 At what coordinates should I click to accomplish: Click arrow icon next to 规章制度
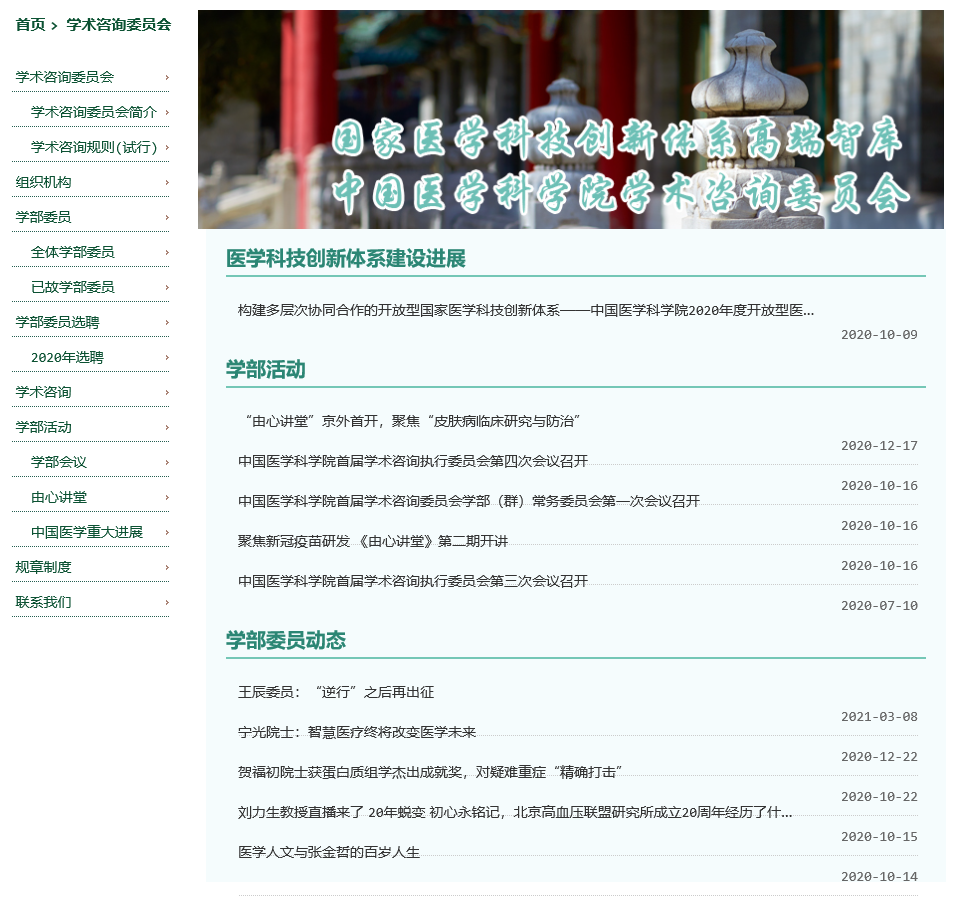click(167, 568)
